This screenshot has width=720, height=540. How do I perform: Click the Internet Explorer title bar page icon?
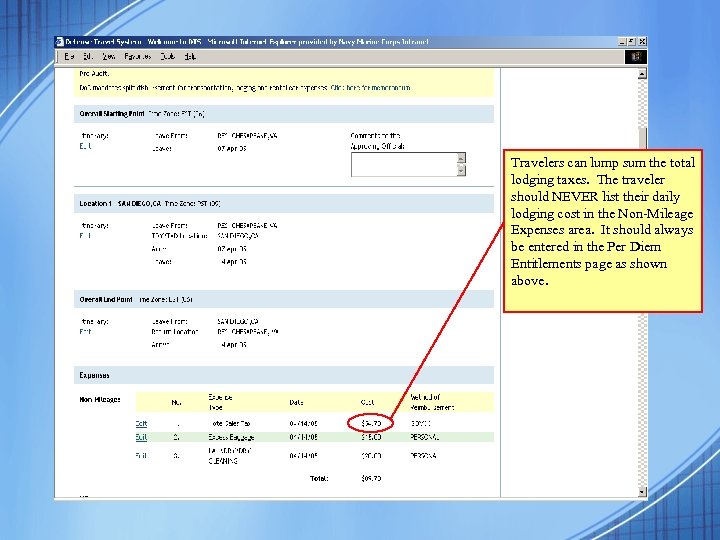[x=60, y=42]
